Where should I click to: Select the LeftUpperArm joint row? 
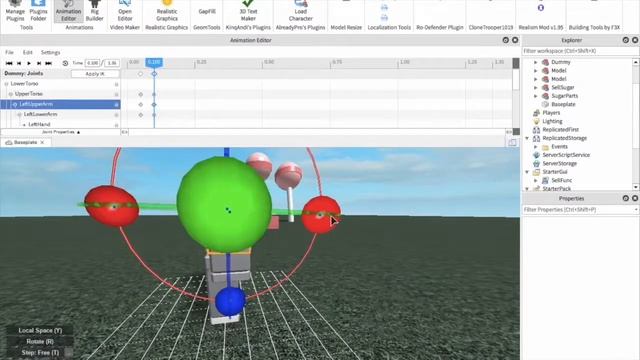[60, 104]
